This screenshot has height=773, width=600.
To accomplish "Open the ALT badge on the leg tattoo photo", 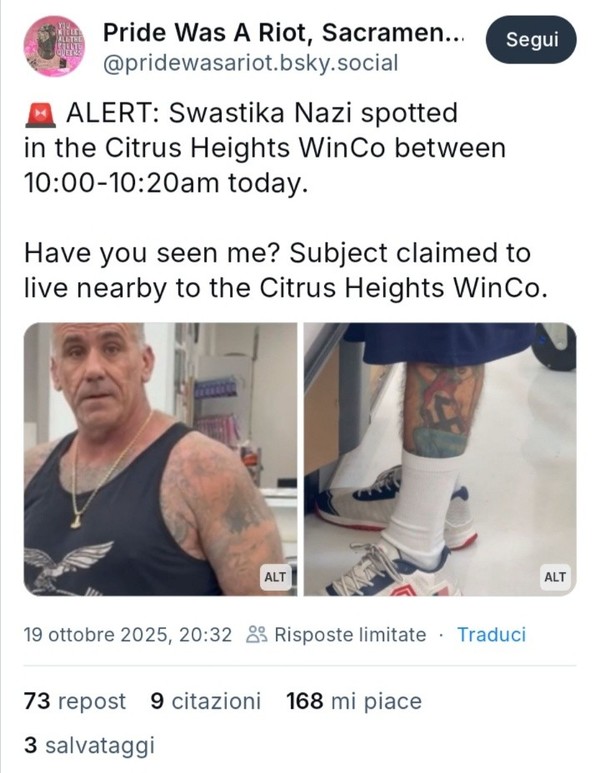I will click(555, 577).
